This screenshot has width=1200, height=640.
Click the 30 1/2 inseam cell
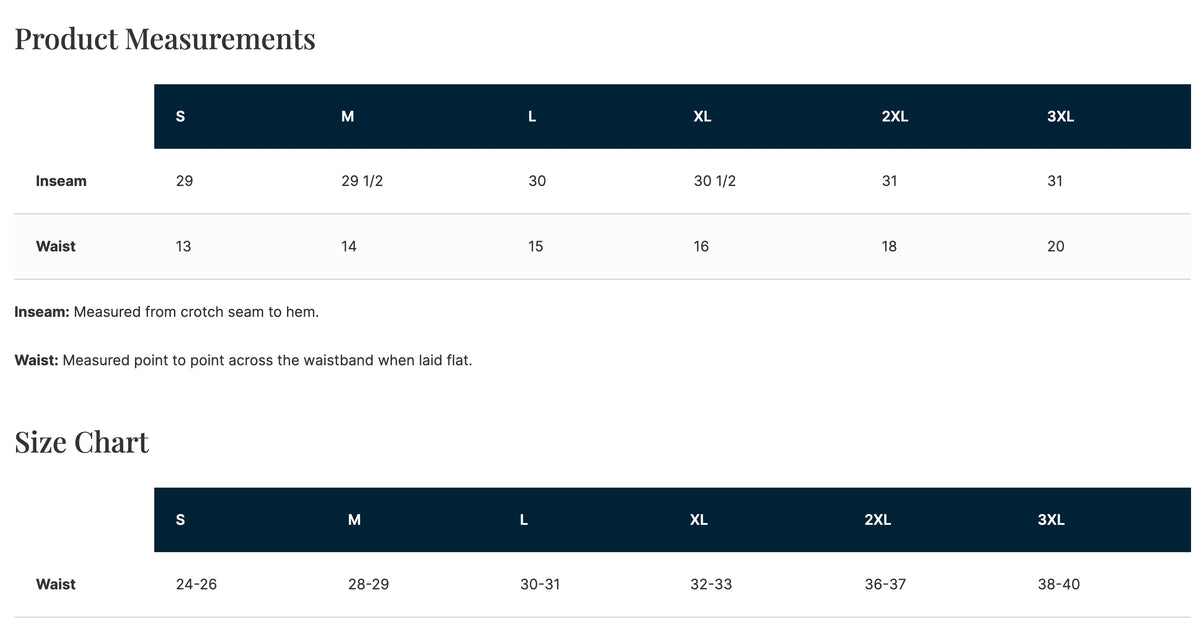click(x=715, y=181)
